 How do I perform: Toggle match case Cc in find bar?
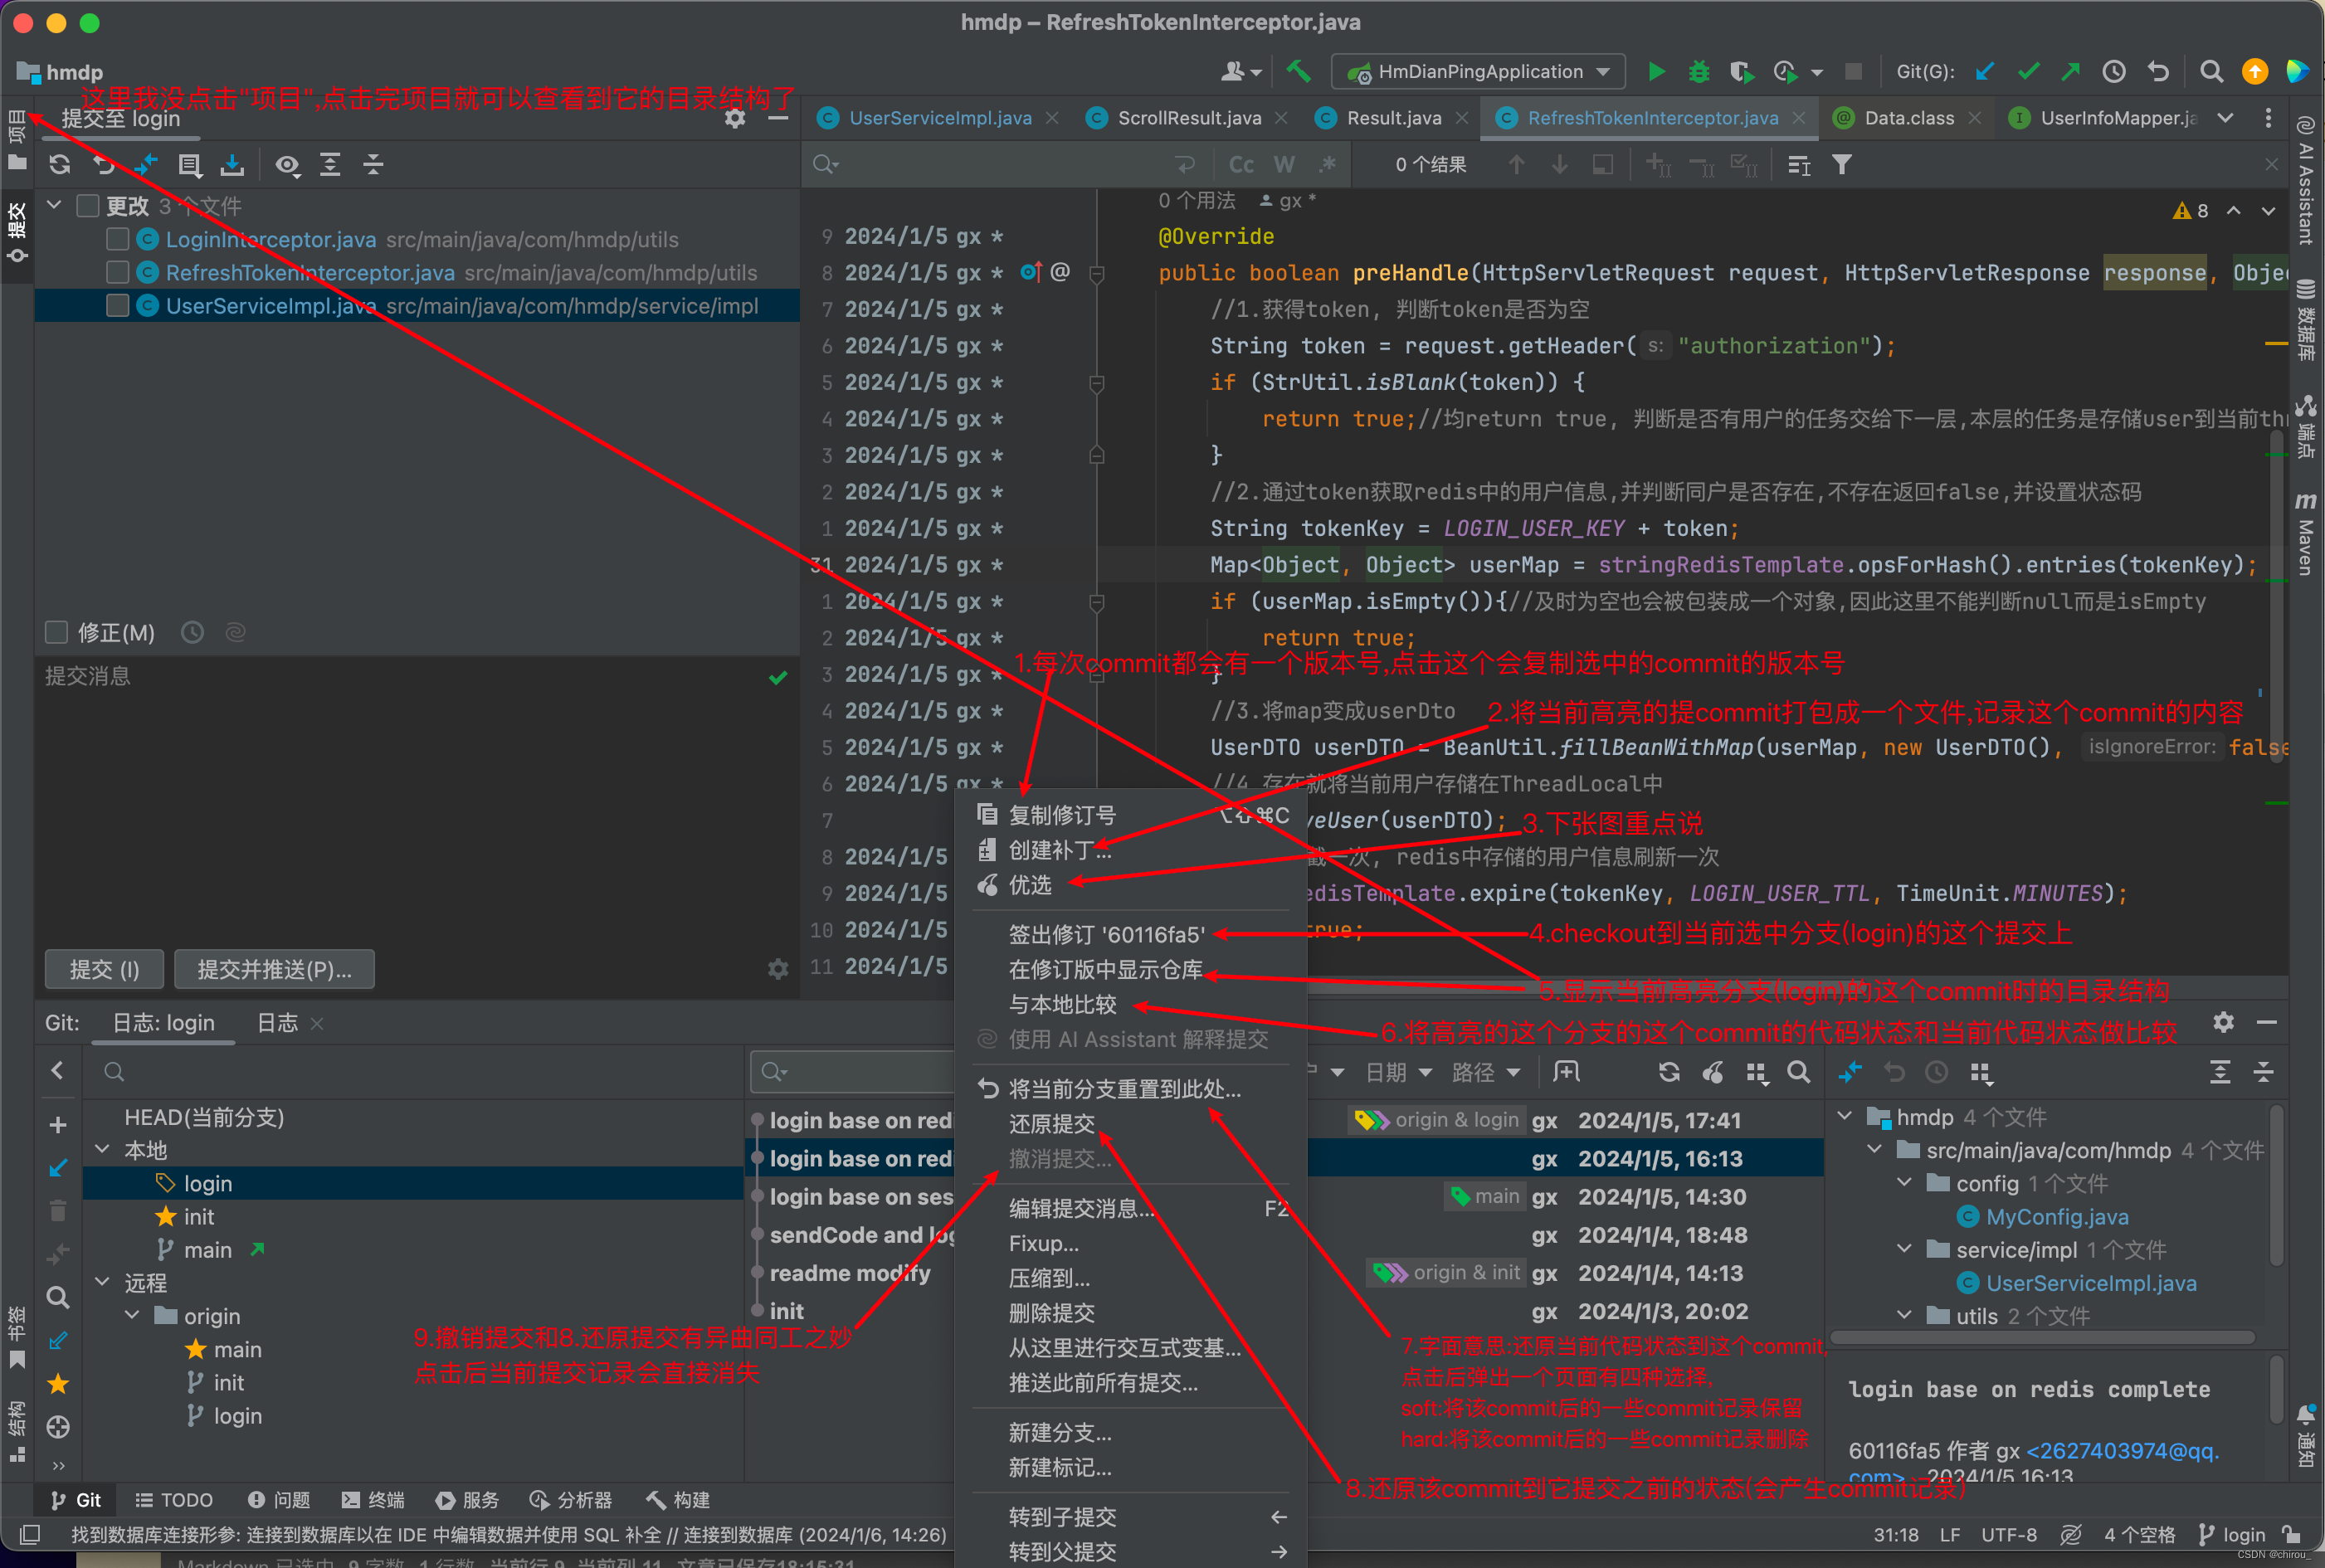[x=1241, y=165]
